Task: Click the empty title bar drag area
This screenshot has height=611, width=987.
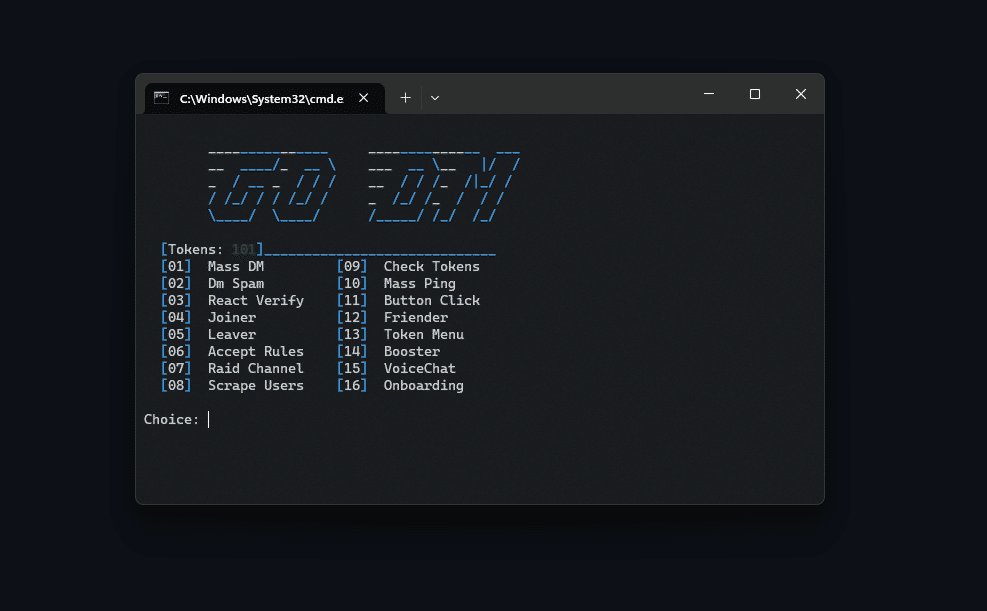Action: point(567,96)
